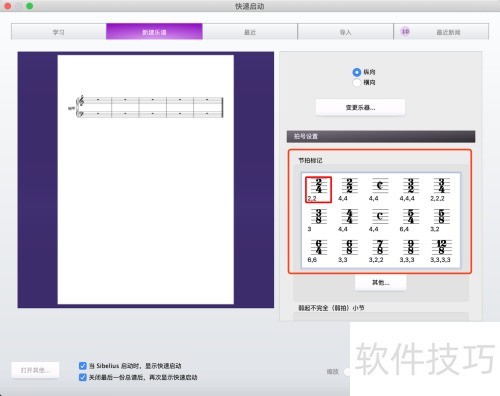Switch to the 新建乐谱 tab
Image resolution: width=500 pixels, height=396 pixels.
pos(154,32)
